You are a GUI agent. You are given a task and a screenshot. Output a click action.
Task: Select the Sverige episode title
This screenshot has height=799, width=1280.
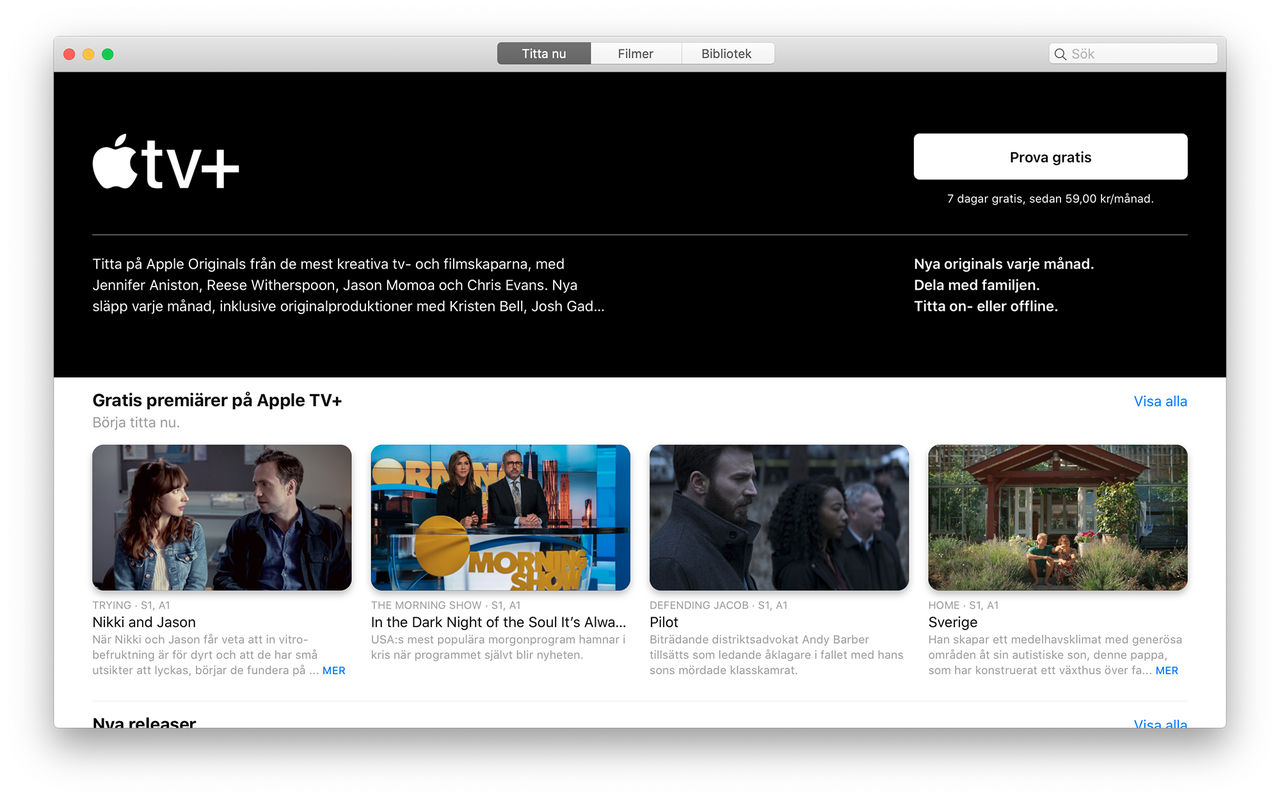[x=953, y=622]
